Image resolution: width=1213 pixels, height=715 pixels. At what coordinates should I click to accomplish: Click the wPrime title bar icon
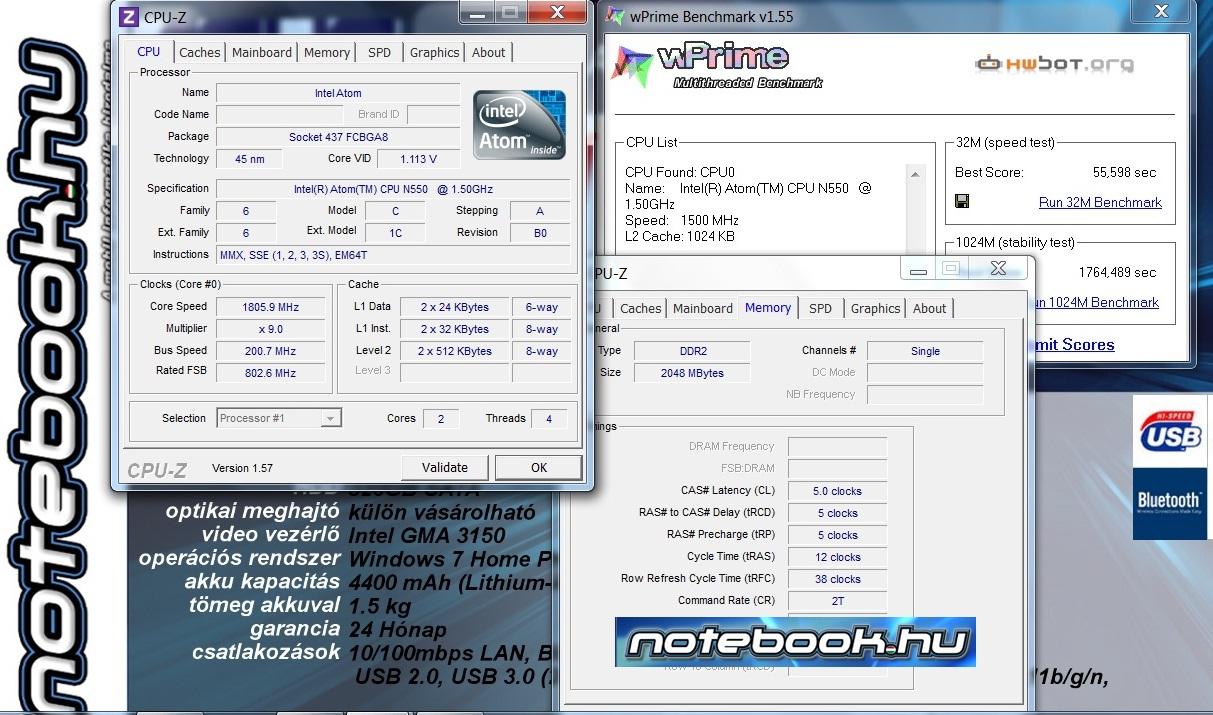614,17
